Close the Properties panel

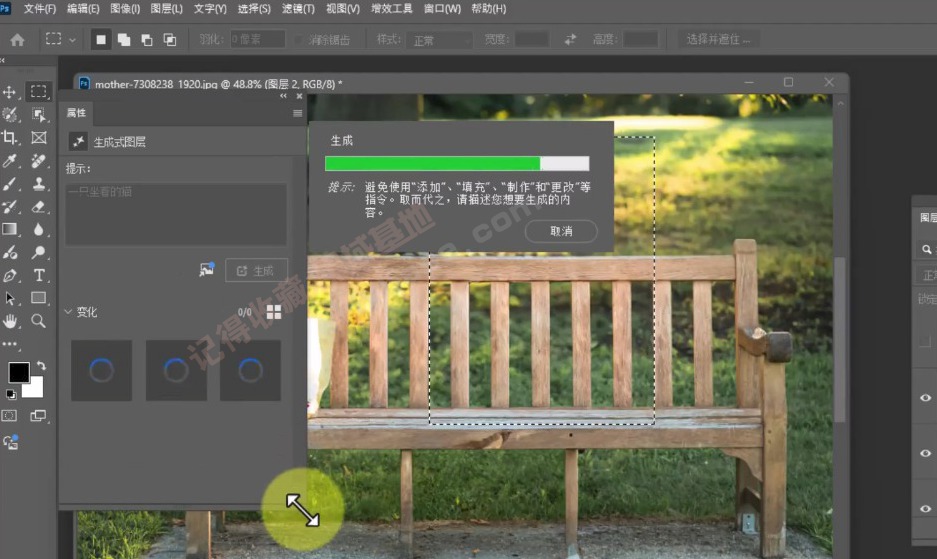299,96
